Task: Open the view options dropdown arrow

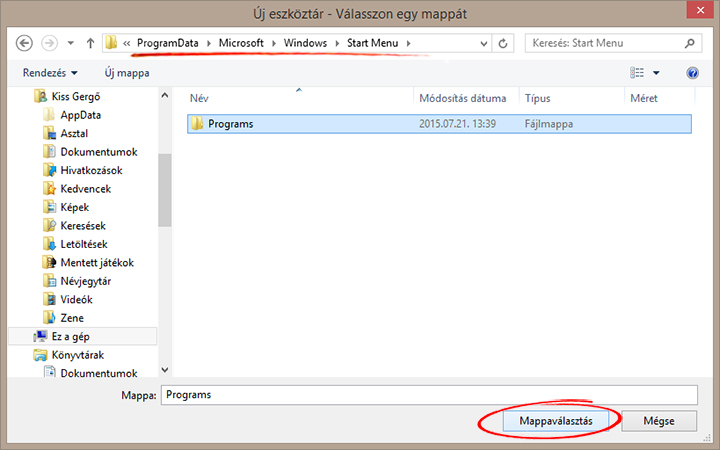Action: pos(656,73)
